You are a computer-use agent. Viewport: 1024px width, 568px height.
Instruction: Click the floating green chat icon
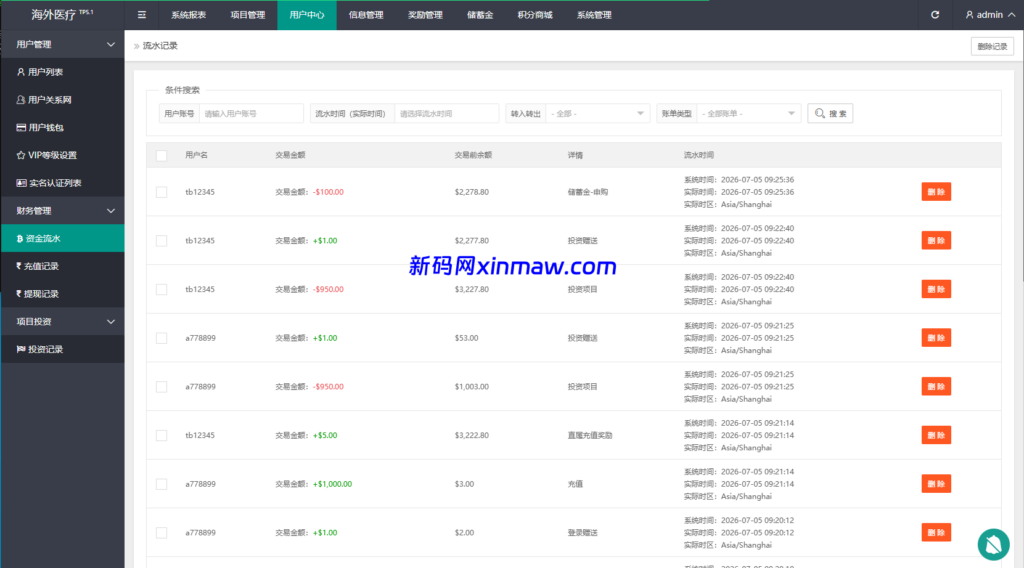(993, 544)
